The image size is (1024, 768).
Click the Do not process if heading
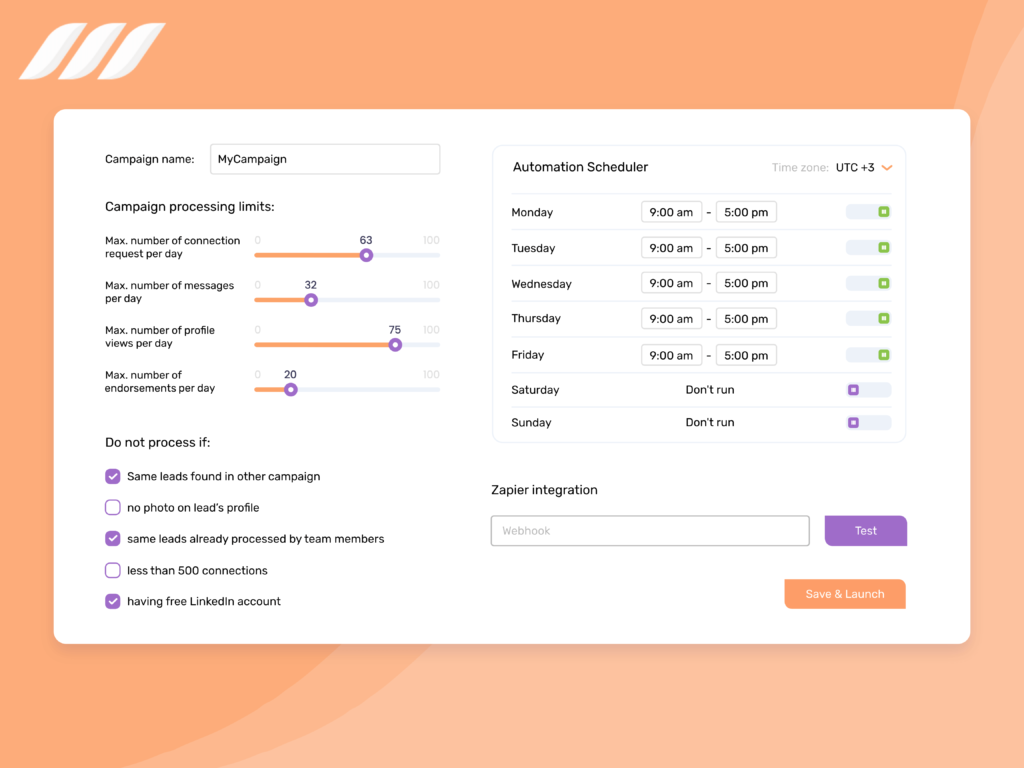pyautogui.click(x=157, y=443)
